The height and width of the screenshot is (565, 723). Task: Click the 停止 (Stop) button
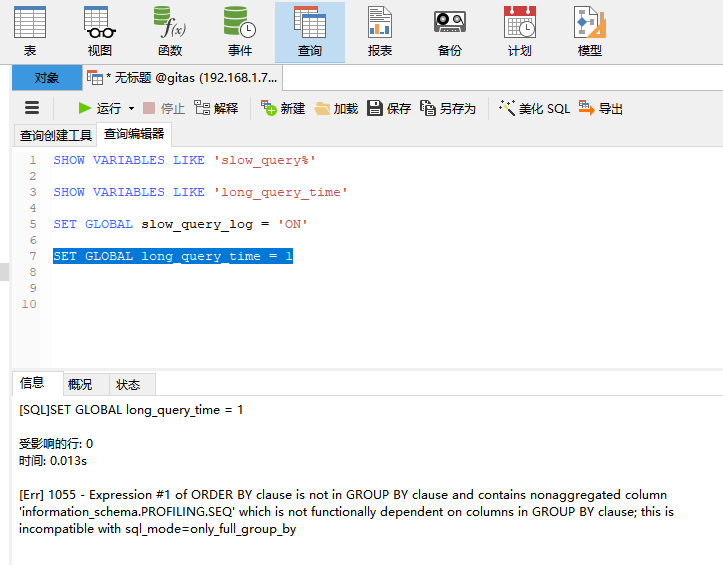point(164,108)
